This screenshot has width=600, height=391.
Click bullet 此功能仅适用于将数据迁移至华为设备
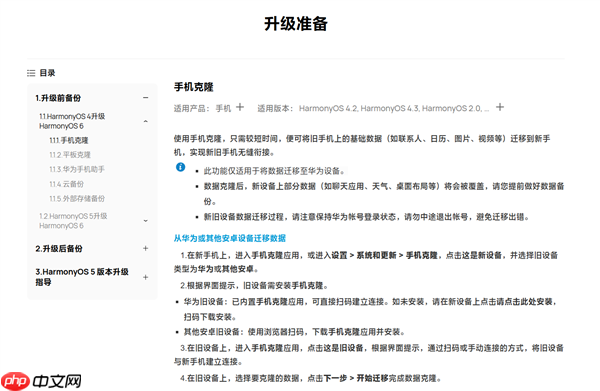coord(274,171)
